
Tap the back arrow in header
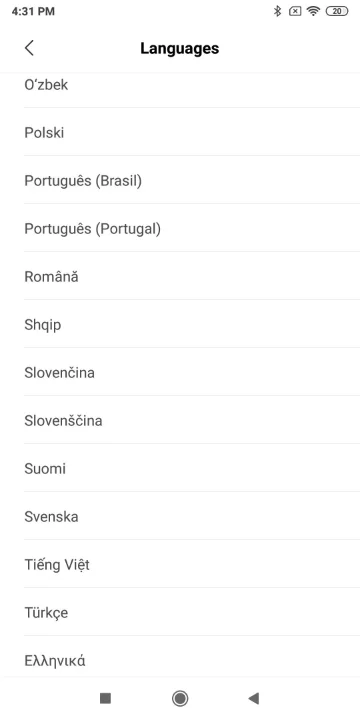click(29, 48)
